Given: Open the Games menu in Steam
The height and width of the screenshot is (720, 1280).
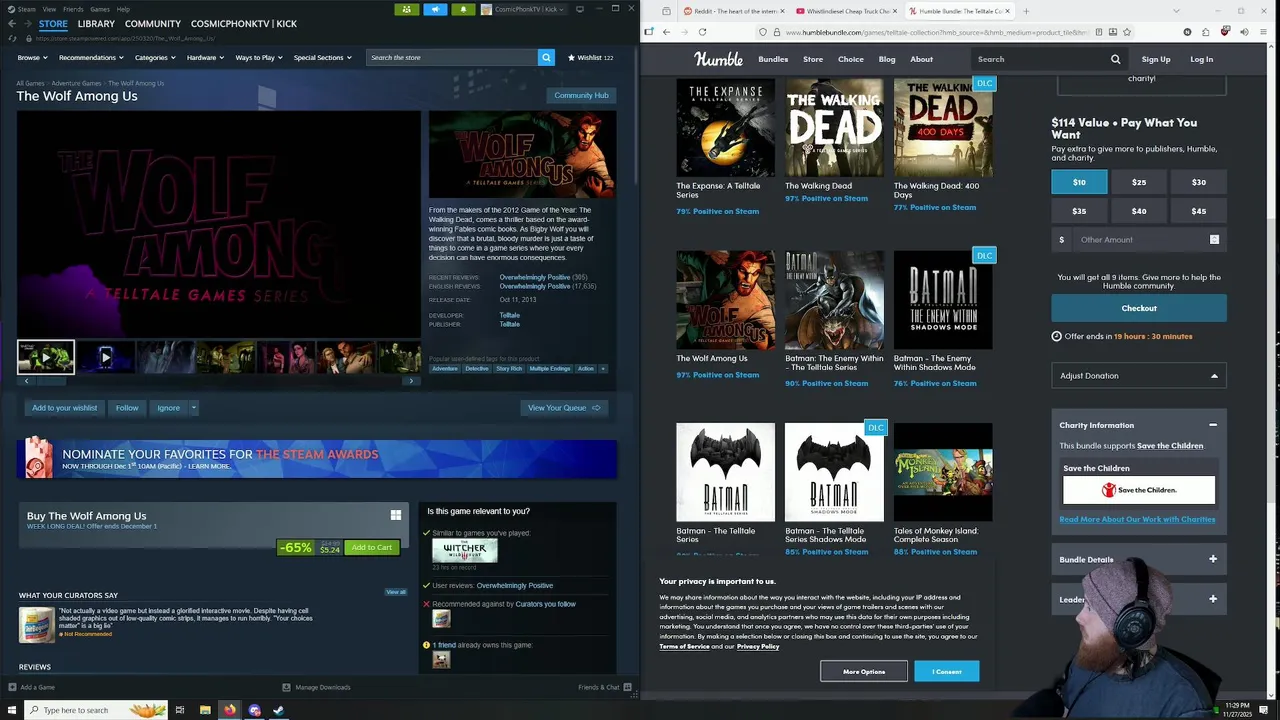Looking at the screenshot, I should click(x=100, y=9).
